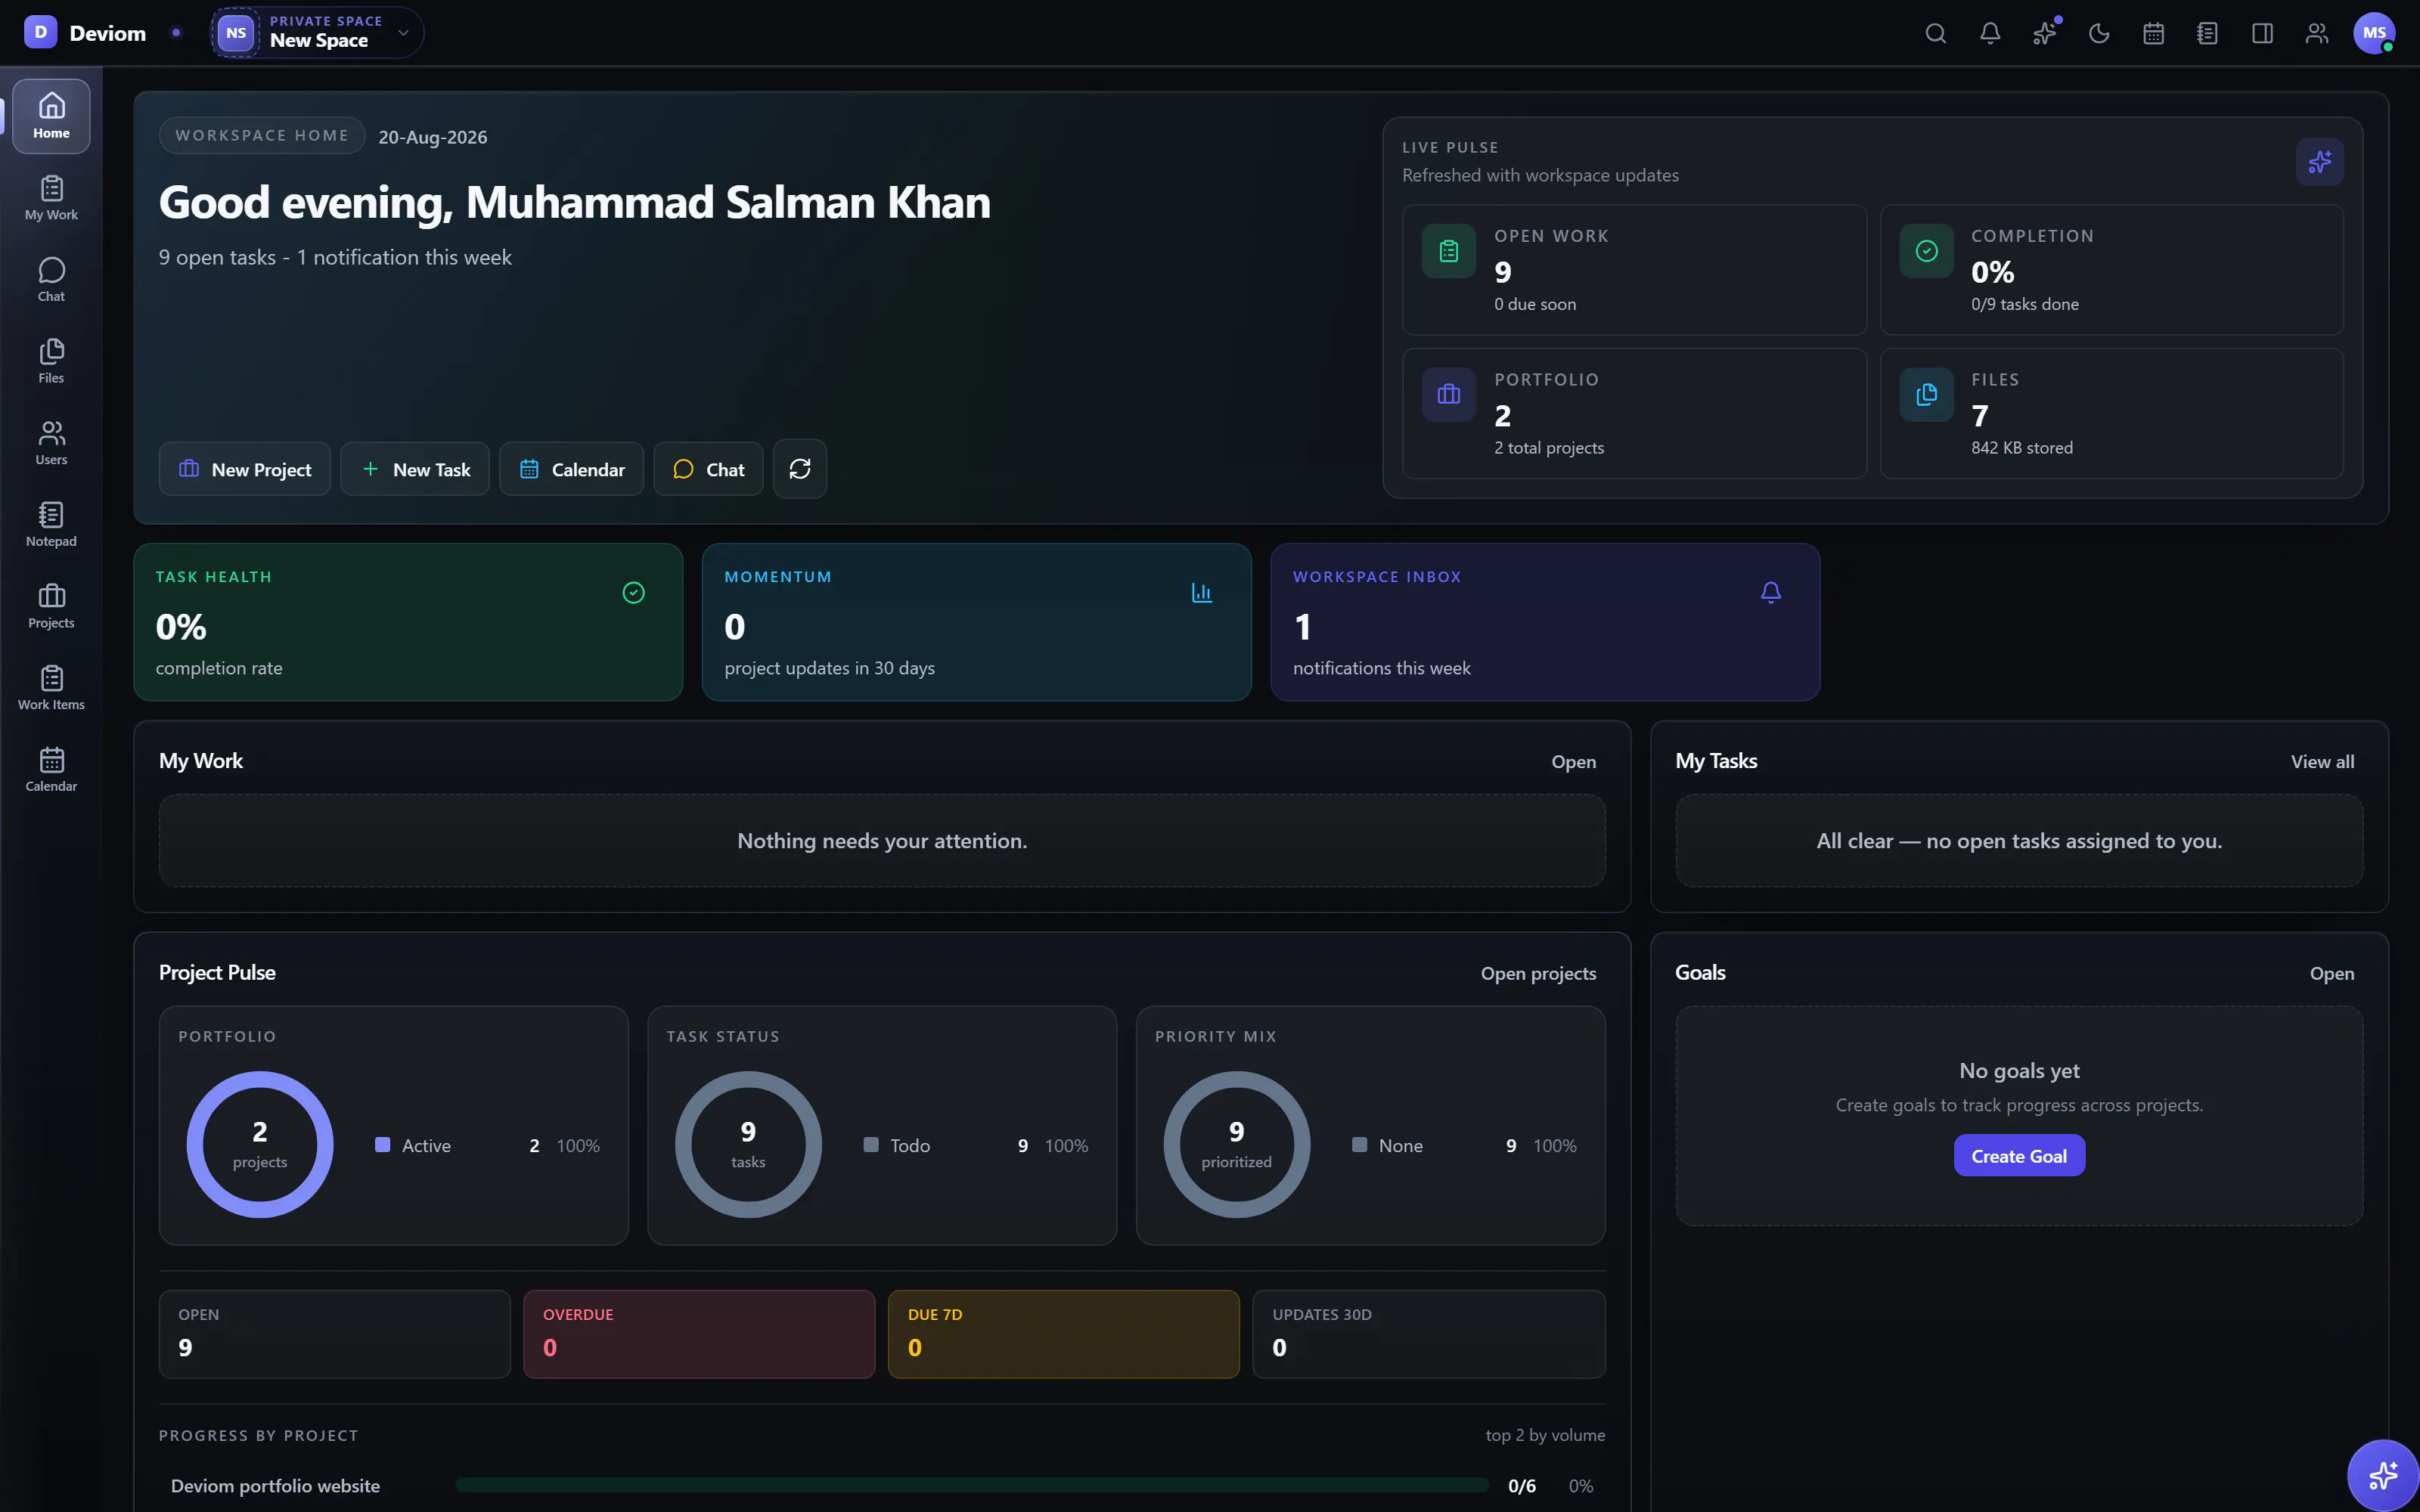Viewport: 2420px width, 1512px height.
Task: Go to Home in the sidebar
Action: click(51, 116)
